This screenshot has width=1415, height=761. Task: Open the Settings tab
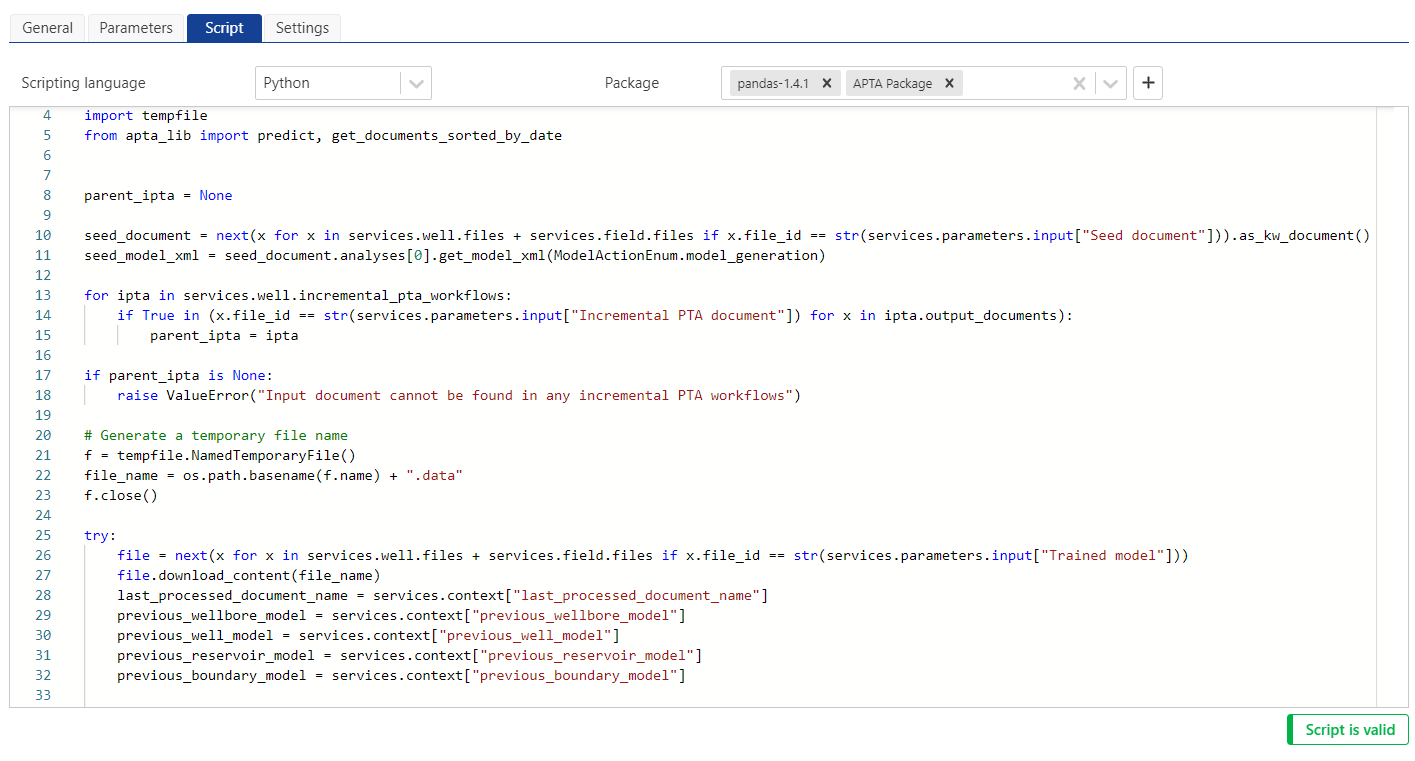coord(302,28)
